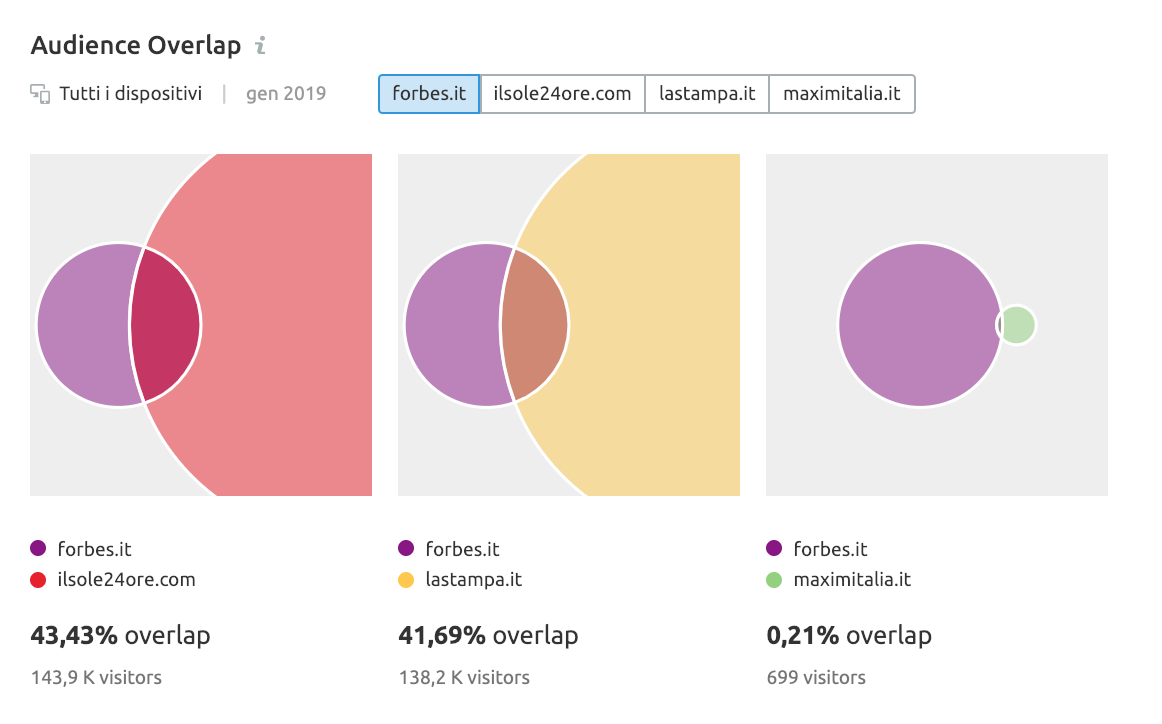Click the 138,2 K visitors text
Viewport: 1162px width, 724px height.
pos(465,678)
